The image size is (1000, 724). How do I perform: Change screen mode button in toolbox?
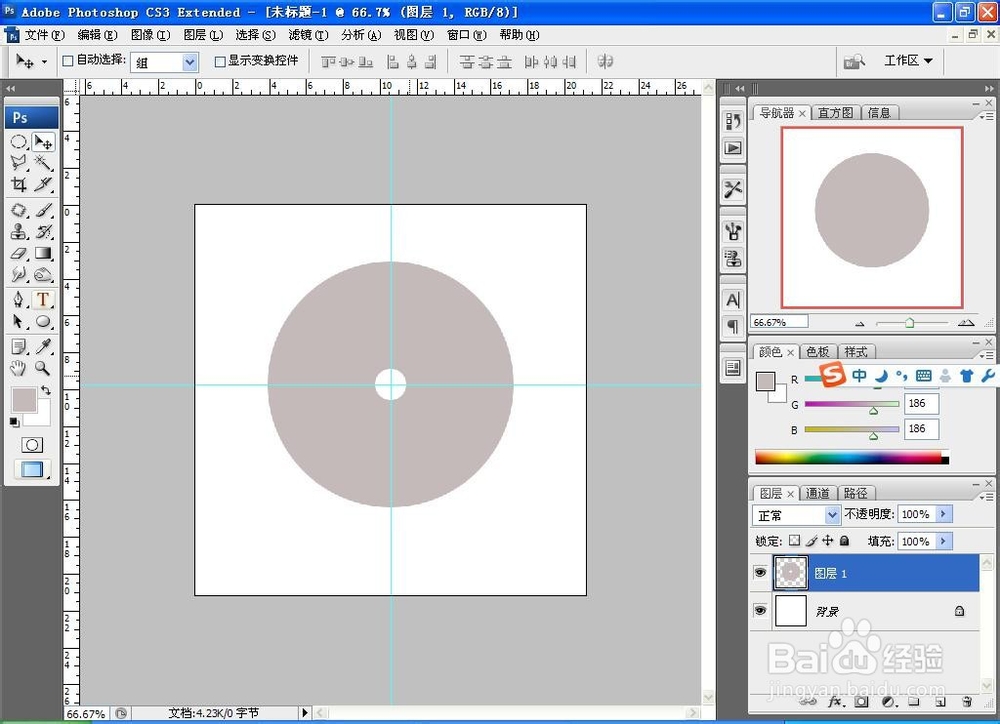point(32,470)
